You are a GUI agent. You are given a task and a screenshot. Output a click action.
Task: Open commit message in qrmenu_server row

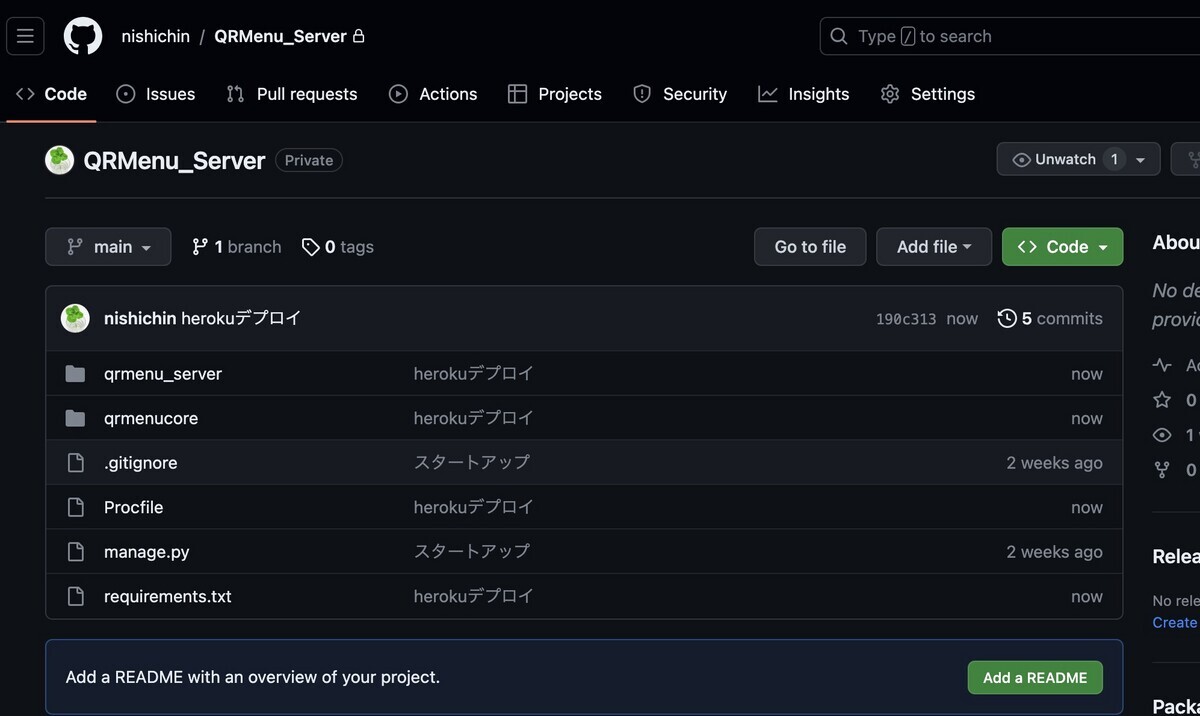474,374
